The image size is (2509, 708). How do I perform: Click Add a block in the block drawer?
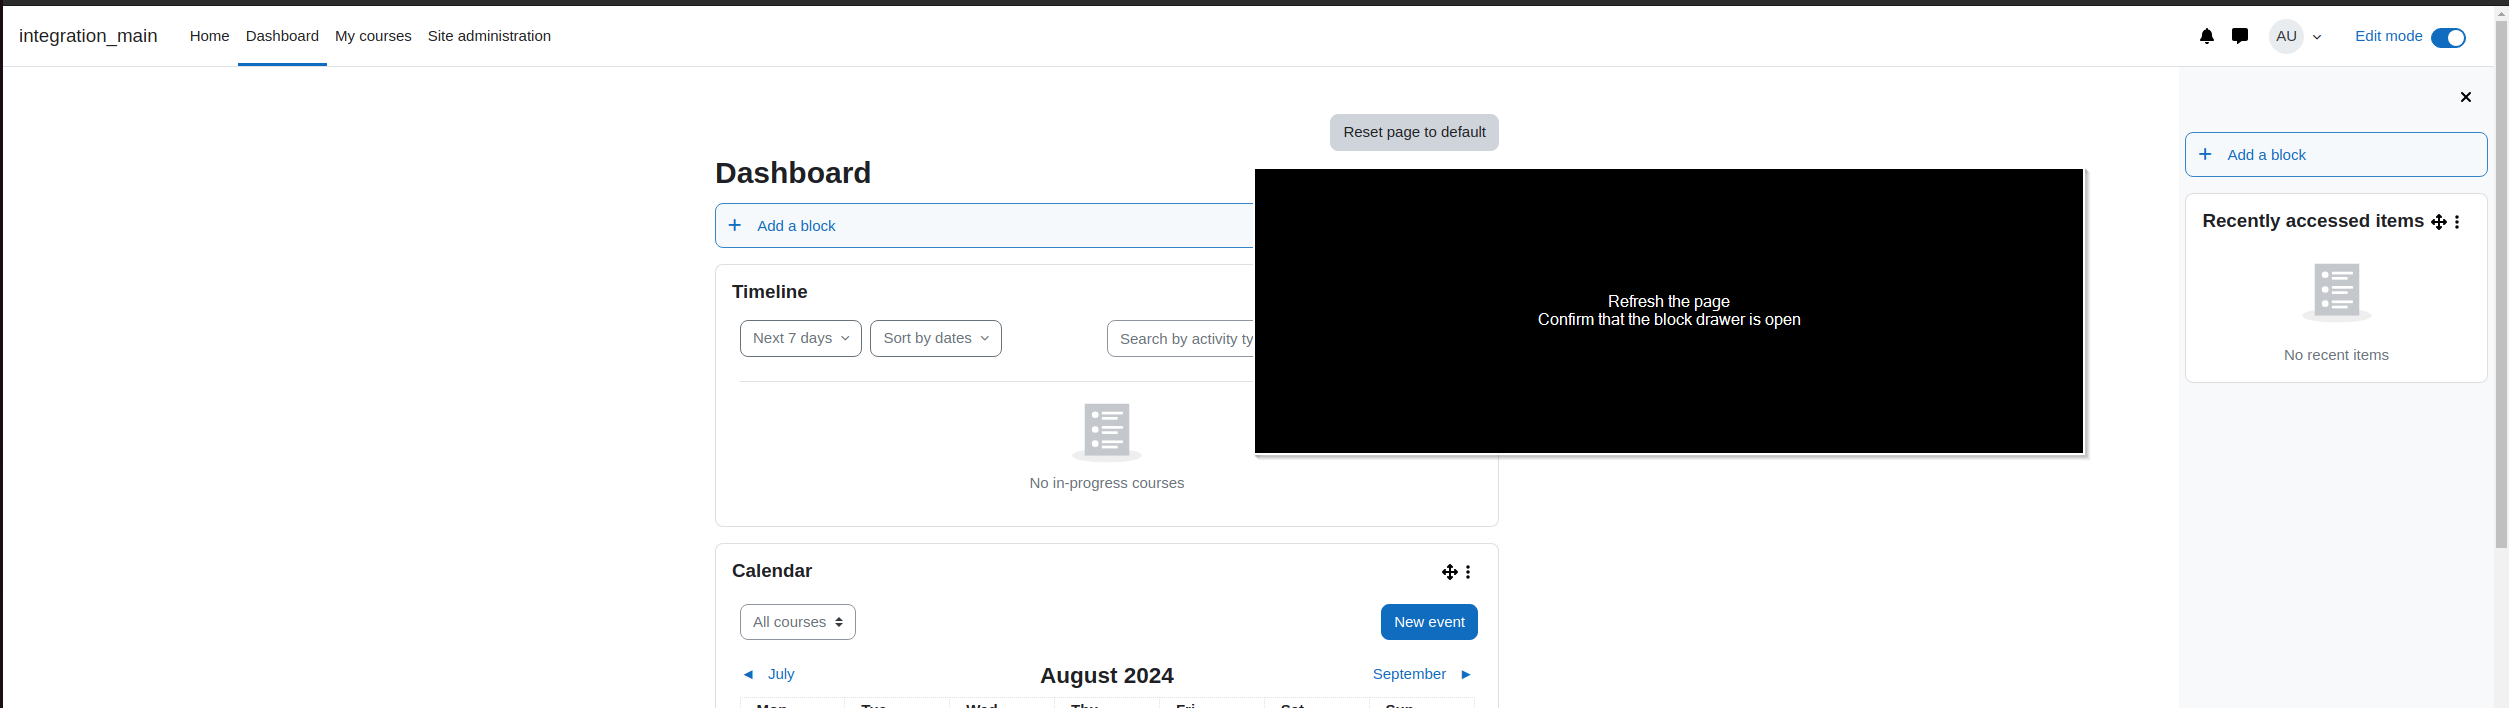2336,155
